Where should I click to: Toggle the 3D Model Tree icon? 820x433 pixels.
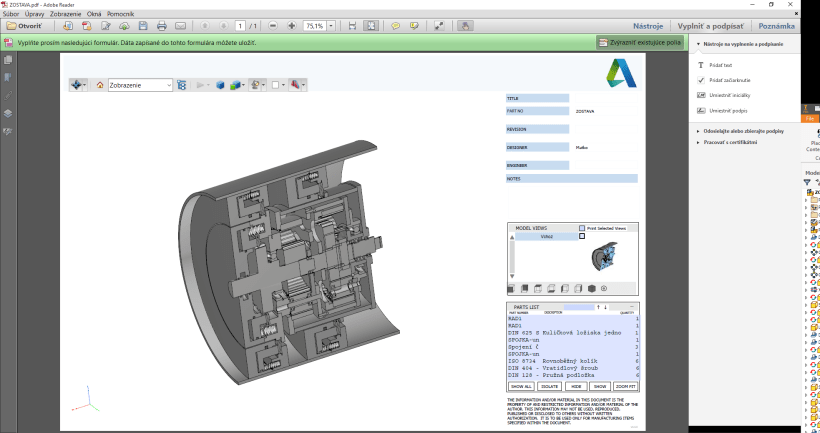pyautogui.click(x=181, y=86)
